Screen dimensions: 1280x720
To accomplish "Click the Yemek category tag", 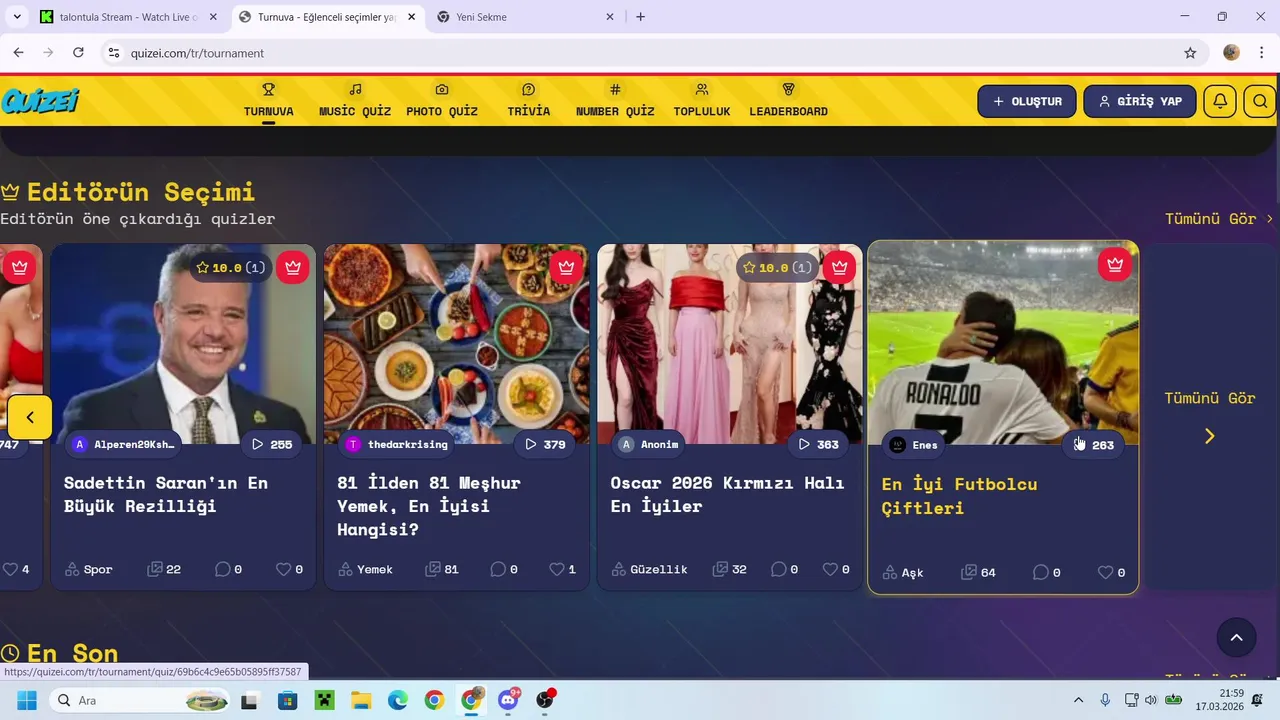I will tap(365, 569).
